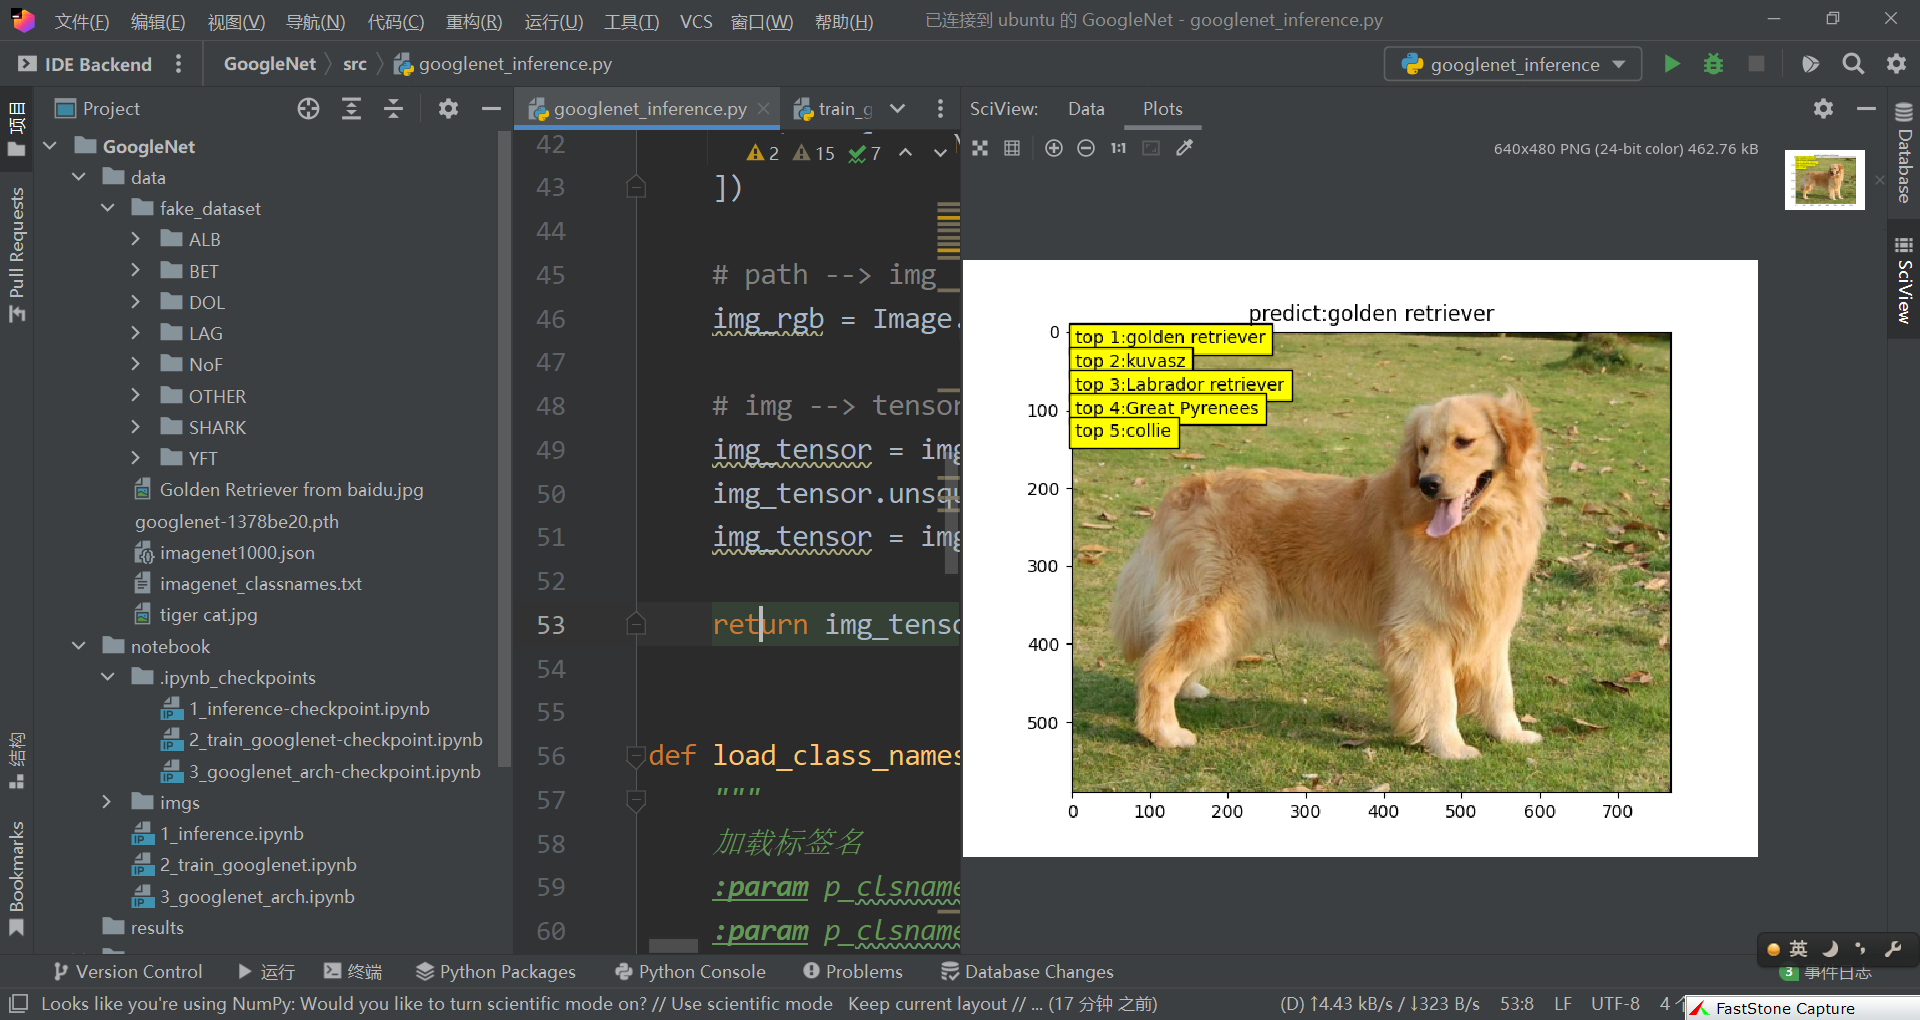This screenshot has width=1920, height=1020.
Task: Reset plot to actual 1:1 size
Action: tap(1118, 148)
